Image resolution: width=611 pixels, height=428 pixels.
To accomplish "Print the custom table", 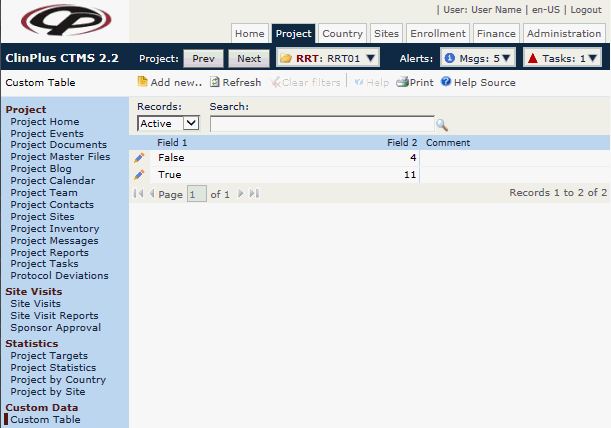I will coord(414,82).
